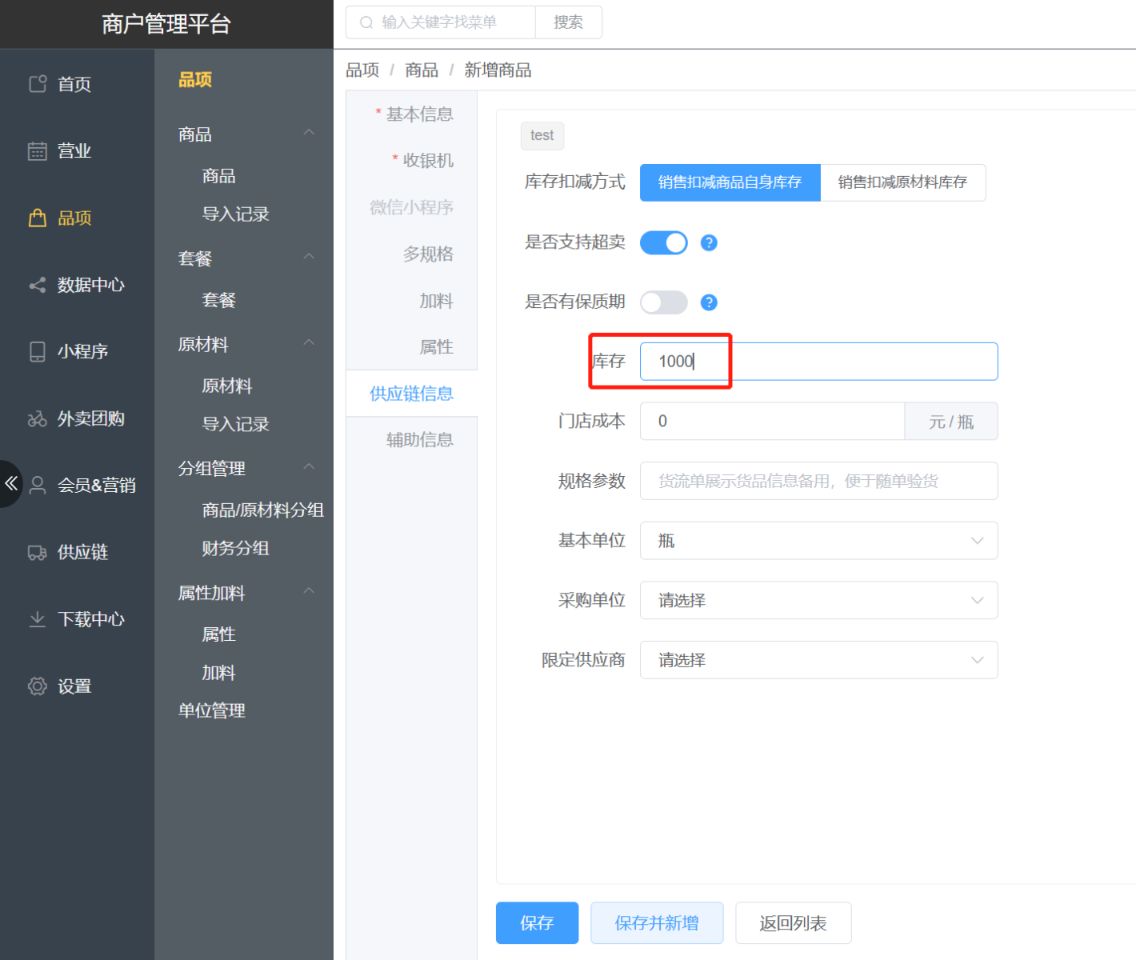Click 品项 breadcrumb link

tap(362, 70)
